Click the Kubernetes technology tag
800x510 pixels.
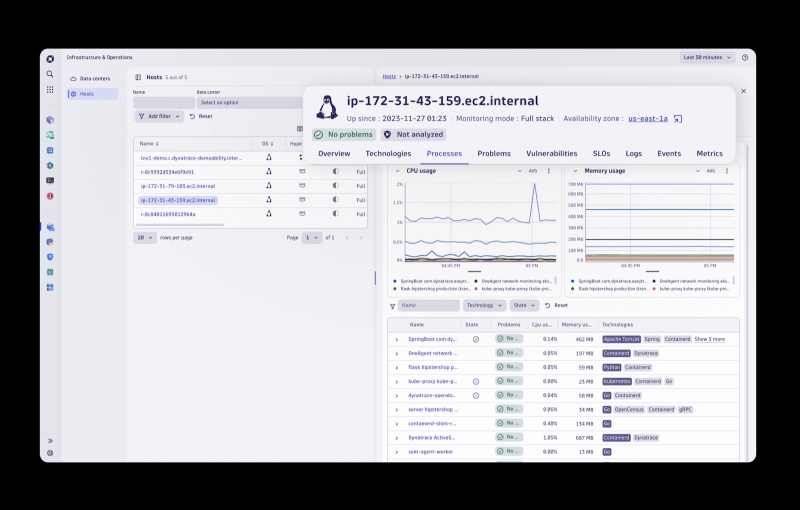click(617, 381)
